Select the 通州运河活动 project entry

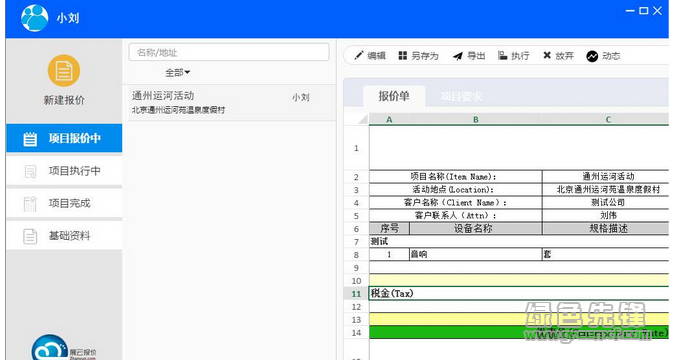(x=232, y=103)
